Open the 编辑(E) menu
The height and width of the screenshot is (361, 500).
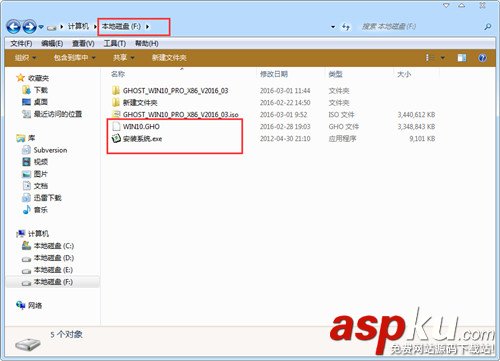[x=52, y=43]
